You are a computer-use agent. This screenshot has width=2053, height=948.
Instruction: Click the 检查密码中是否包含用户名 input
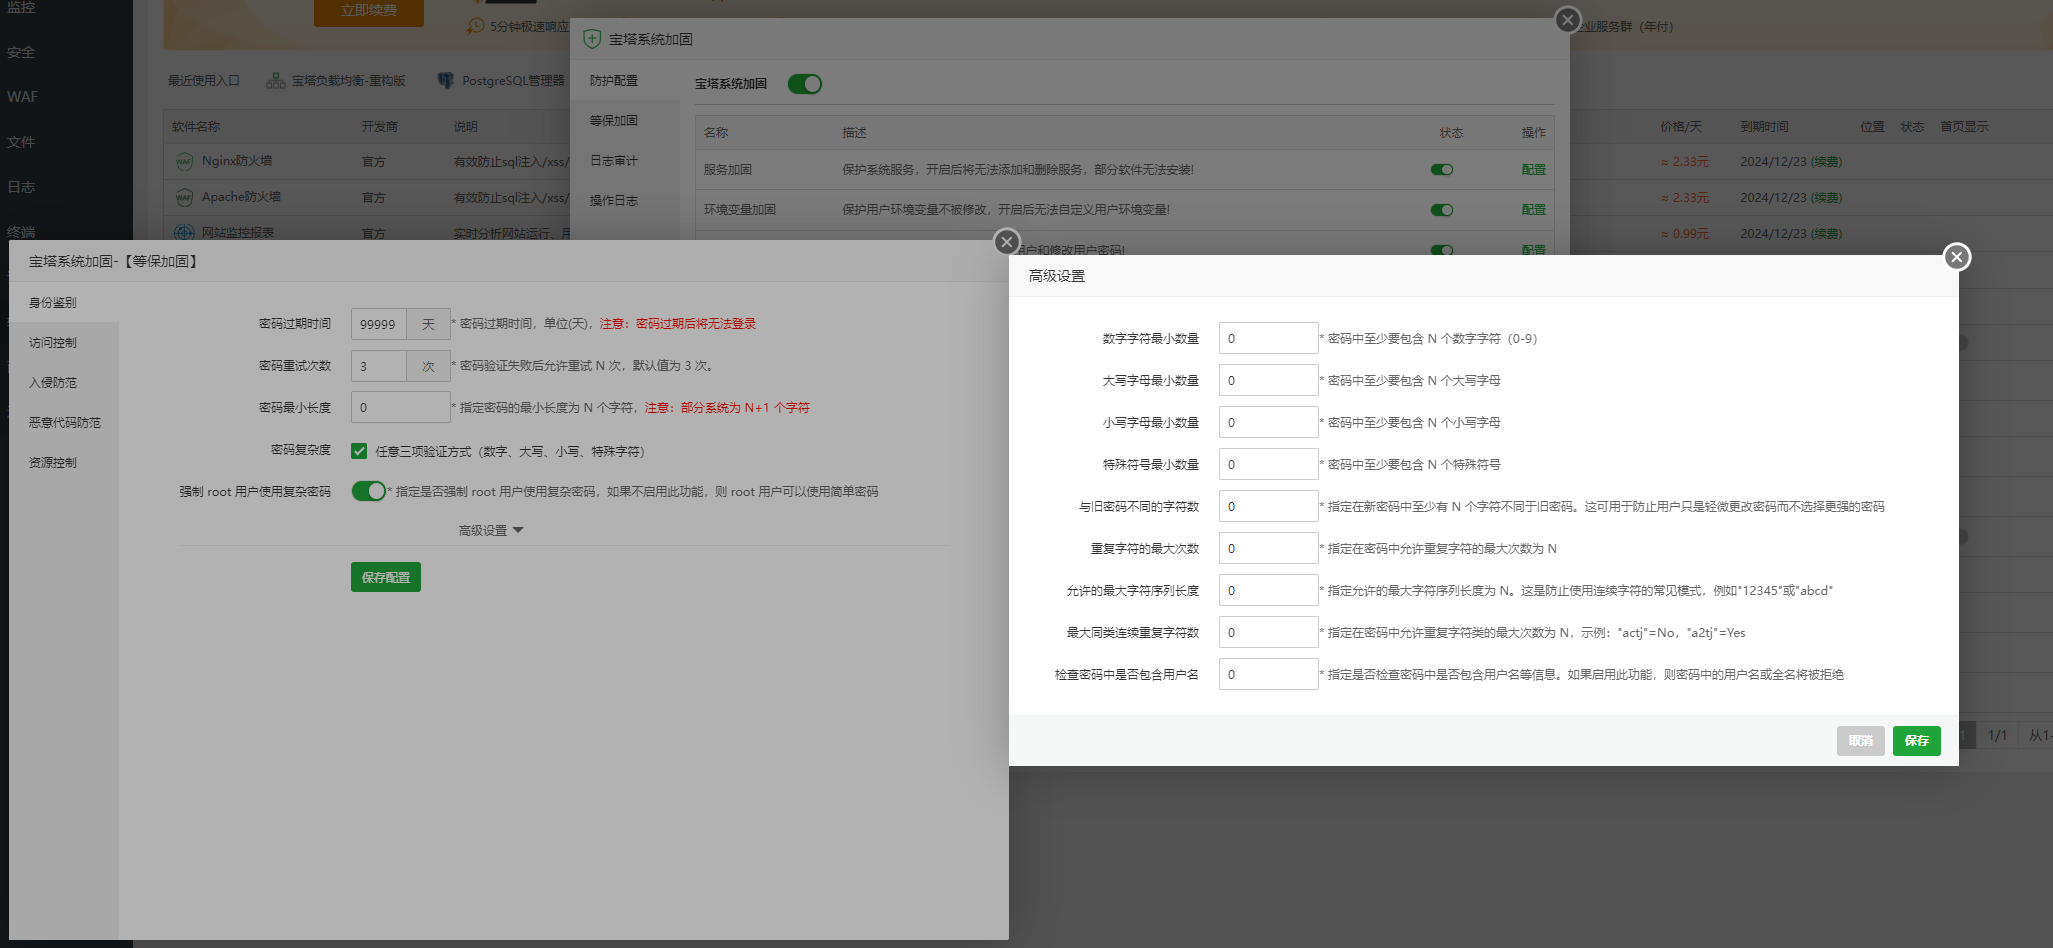(1268, 674)
